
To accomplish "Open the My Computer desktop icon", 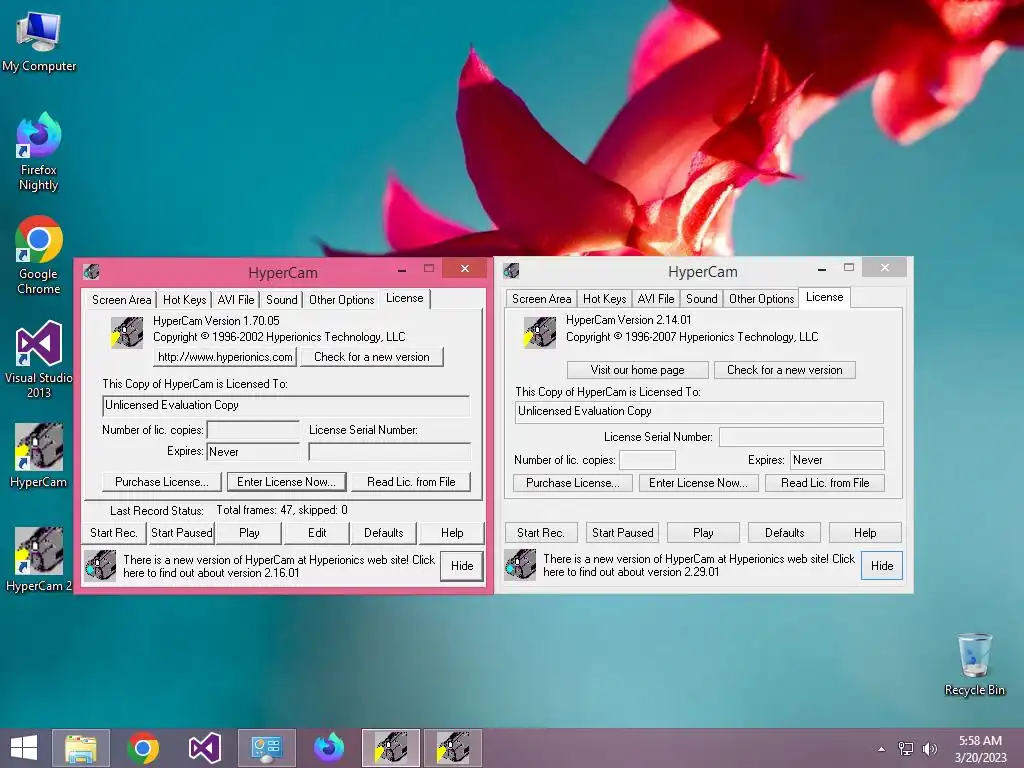I will (x=39, y=41).
